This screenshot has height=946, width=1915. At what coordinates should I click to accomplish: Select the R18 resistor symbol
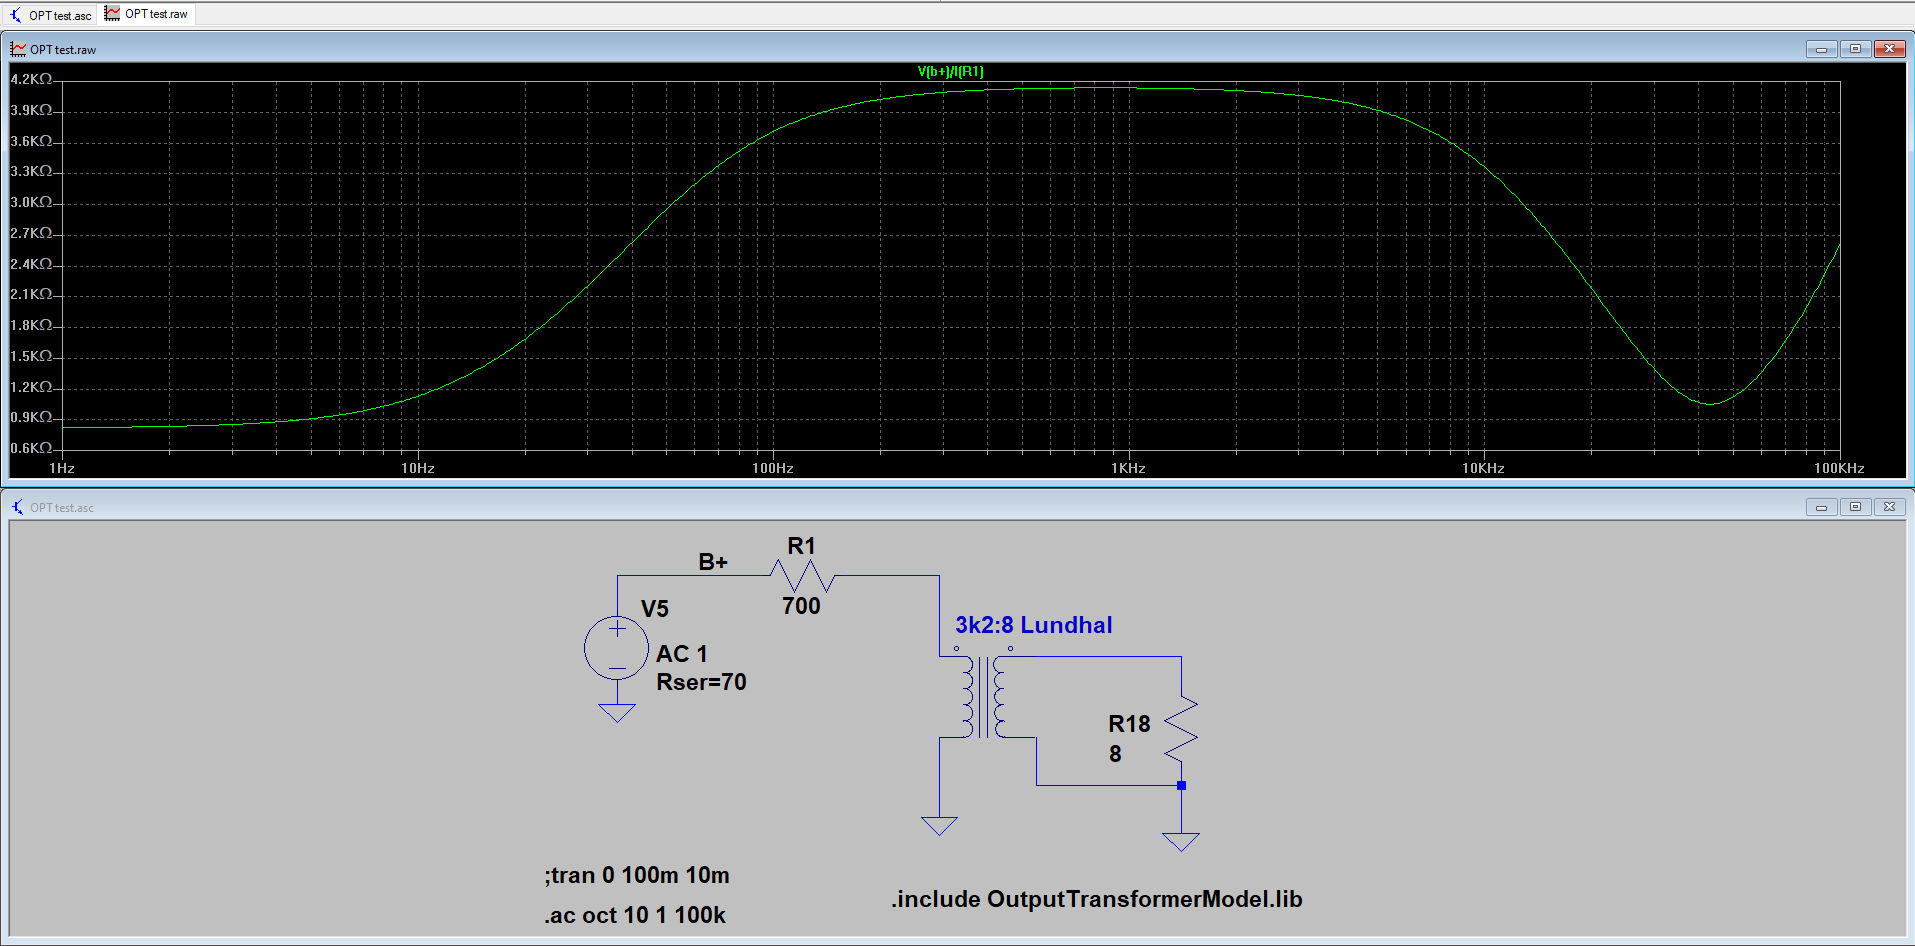[x=1181, y=728]
